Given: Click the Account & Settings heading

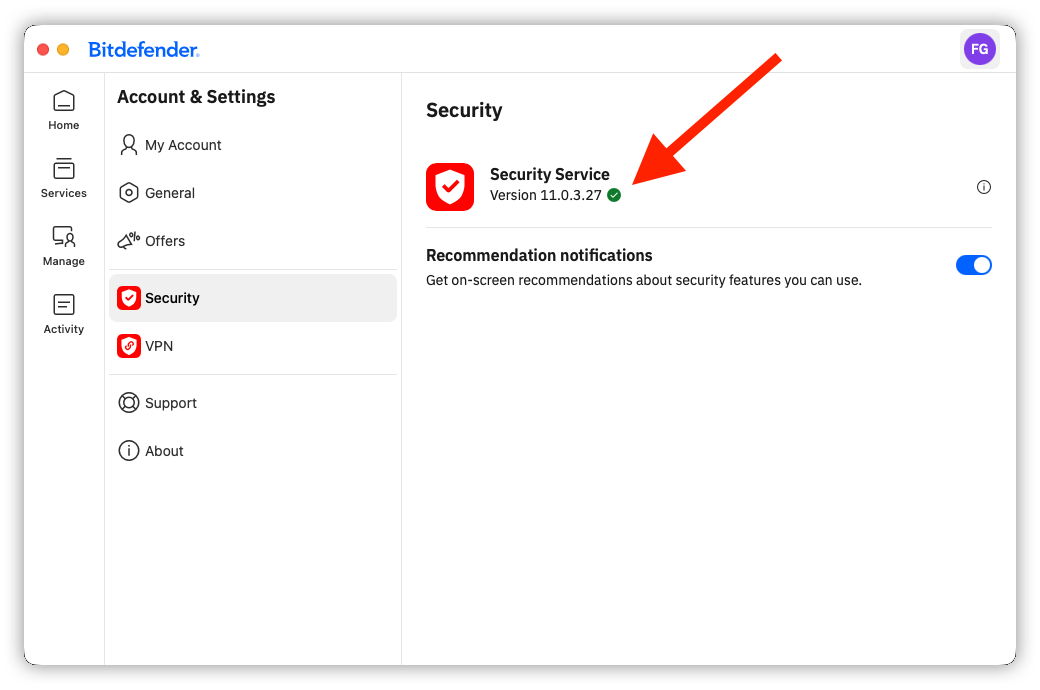Looking at the screenshot, I should (x=196, y=97).
